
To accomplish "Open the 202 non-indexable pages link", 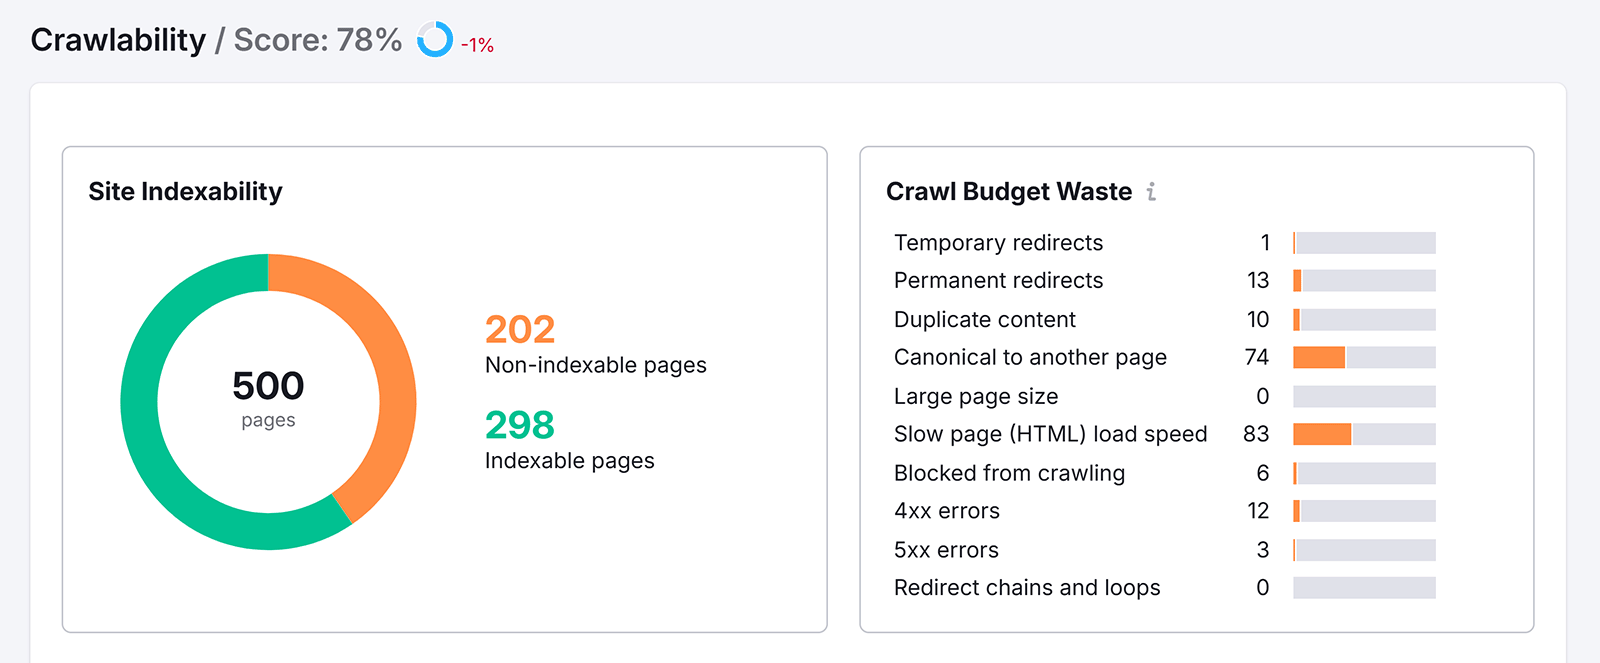I will pyautogui.click(x=519, y=330).
